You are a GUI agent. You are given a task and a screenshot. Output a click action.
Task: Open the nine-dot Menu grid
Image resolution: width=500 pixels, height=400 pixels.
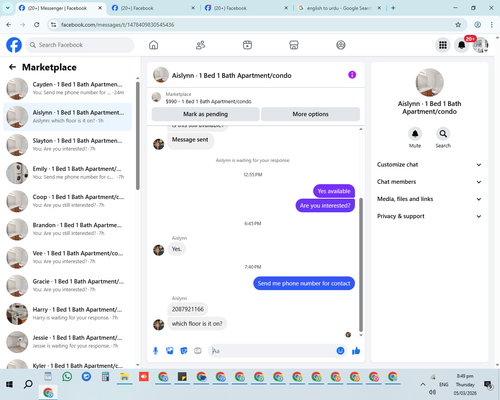tap(443, 45)
